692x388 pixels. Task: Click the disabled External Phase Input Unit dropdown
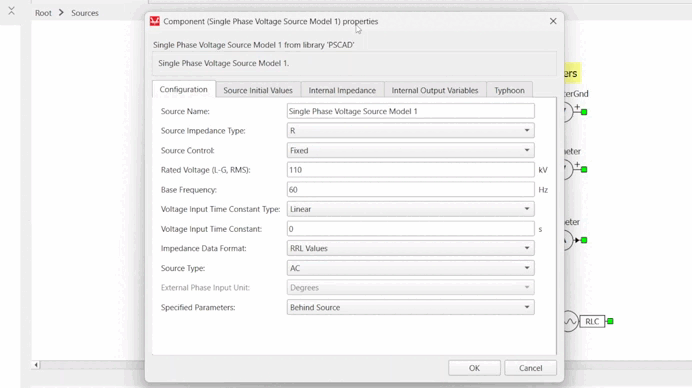point(410,288)
